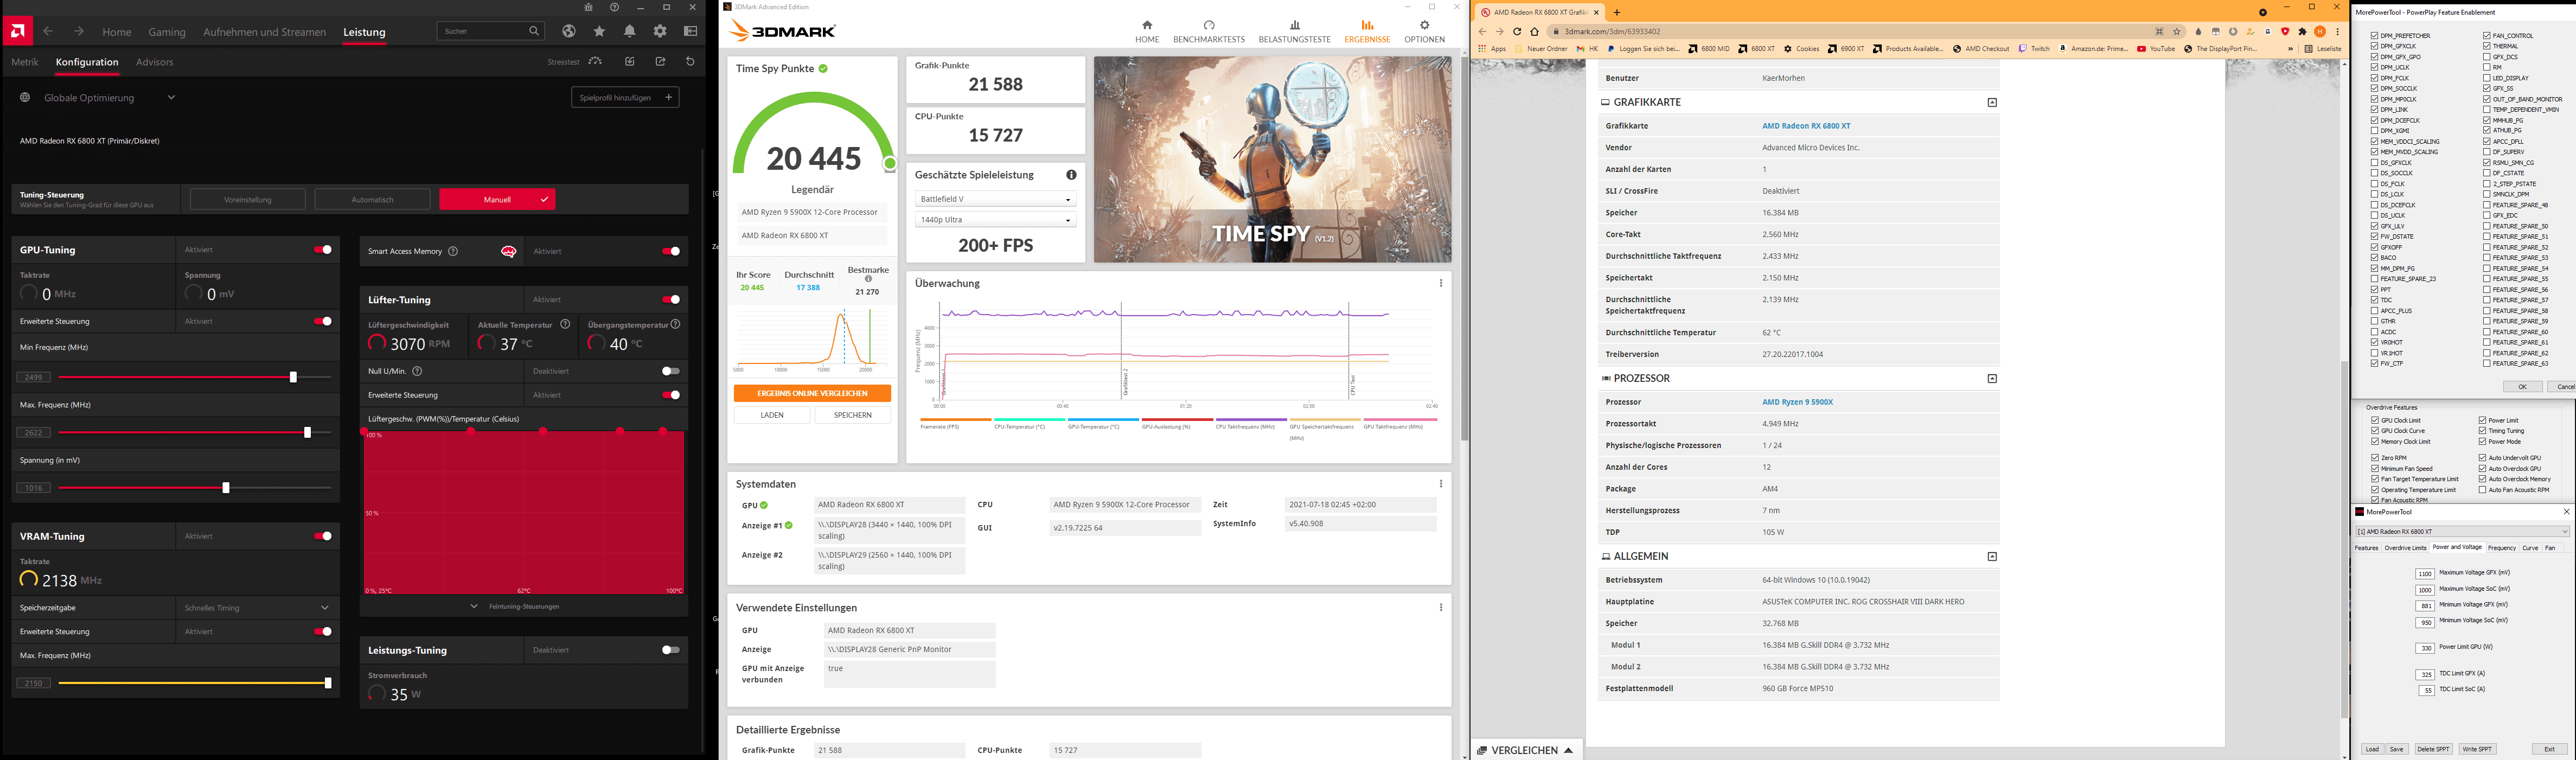Click the Max. Frequenz GPU slider handle
The width and height of the screenshot is (2576, 760).
[307, 433]
